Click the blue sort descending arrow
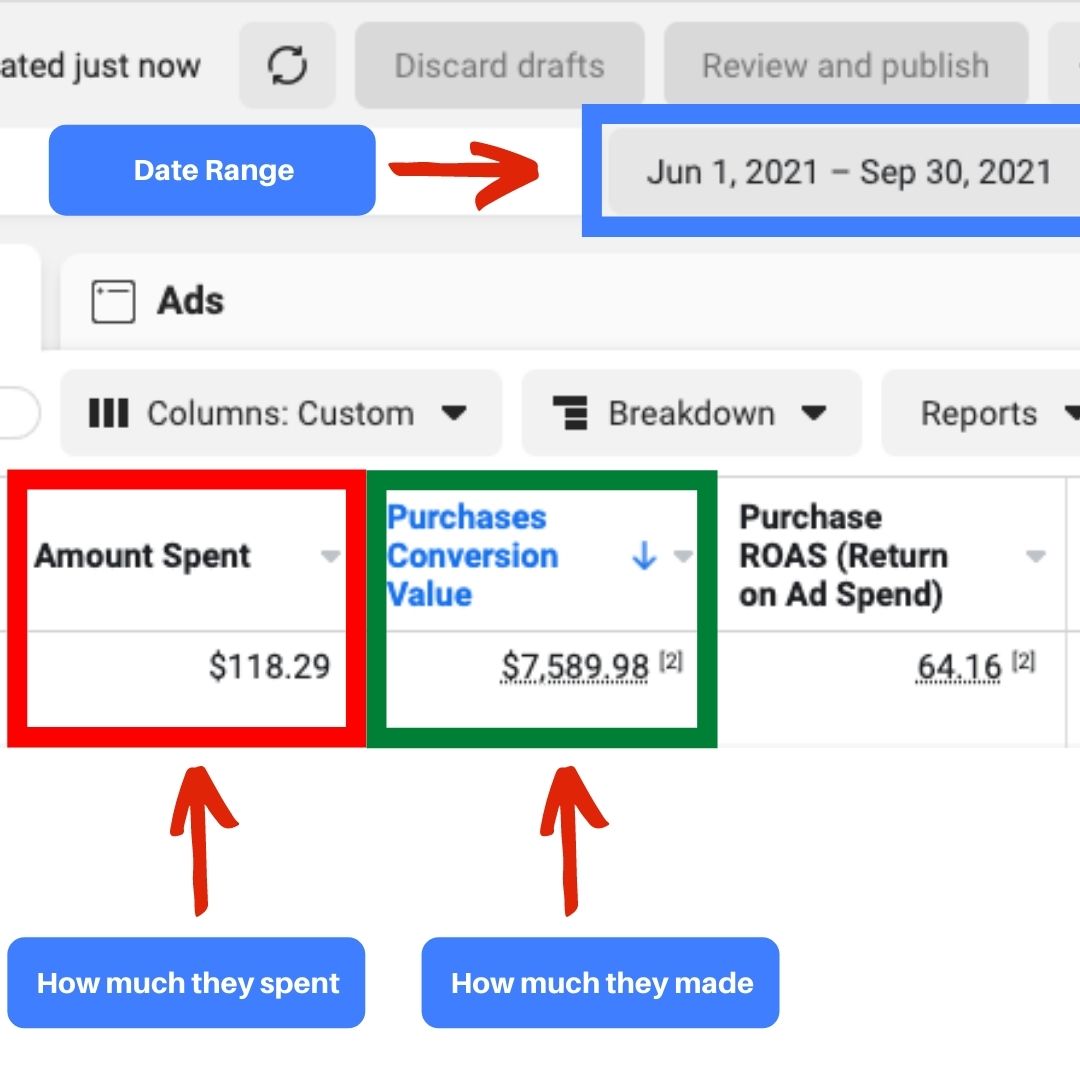The width and height of the screenshot is (1080, 1080). (644, 557)
